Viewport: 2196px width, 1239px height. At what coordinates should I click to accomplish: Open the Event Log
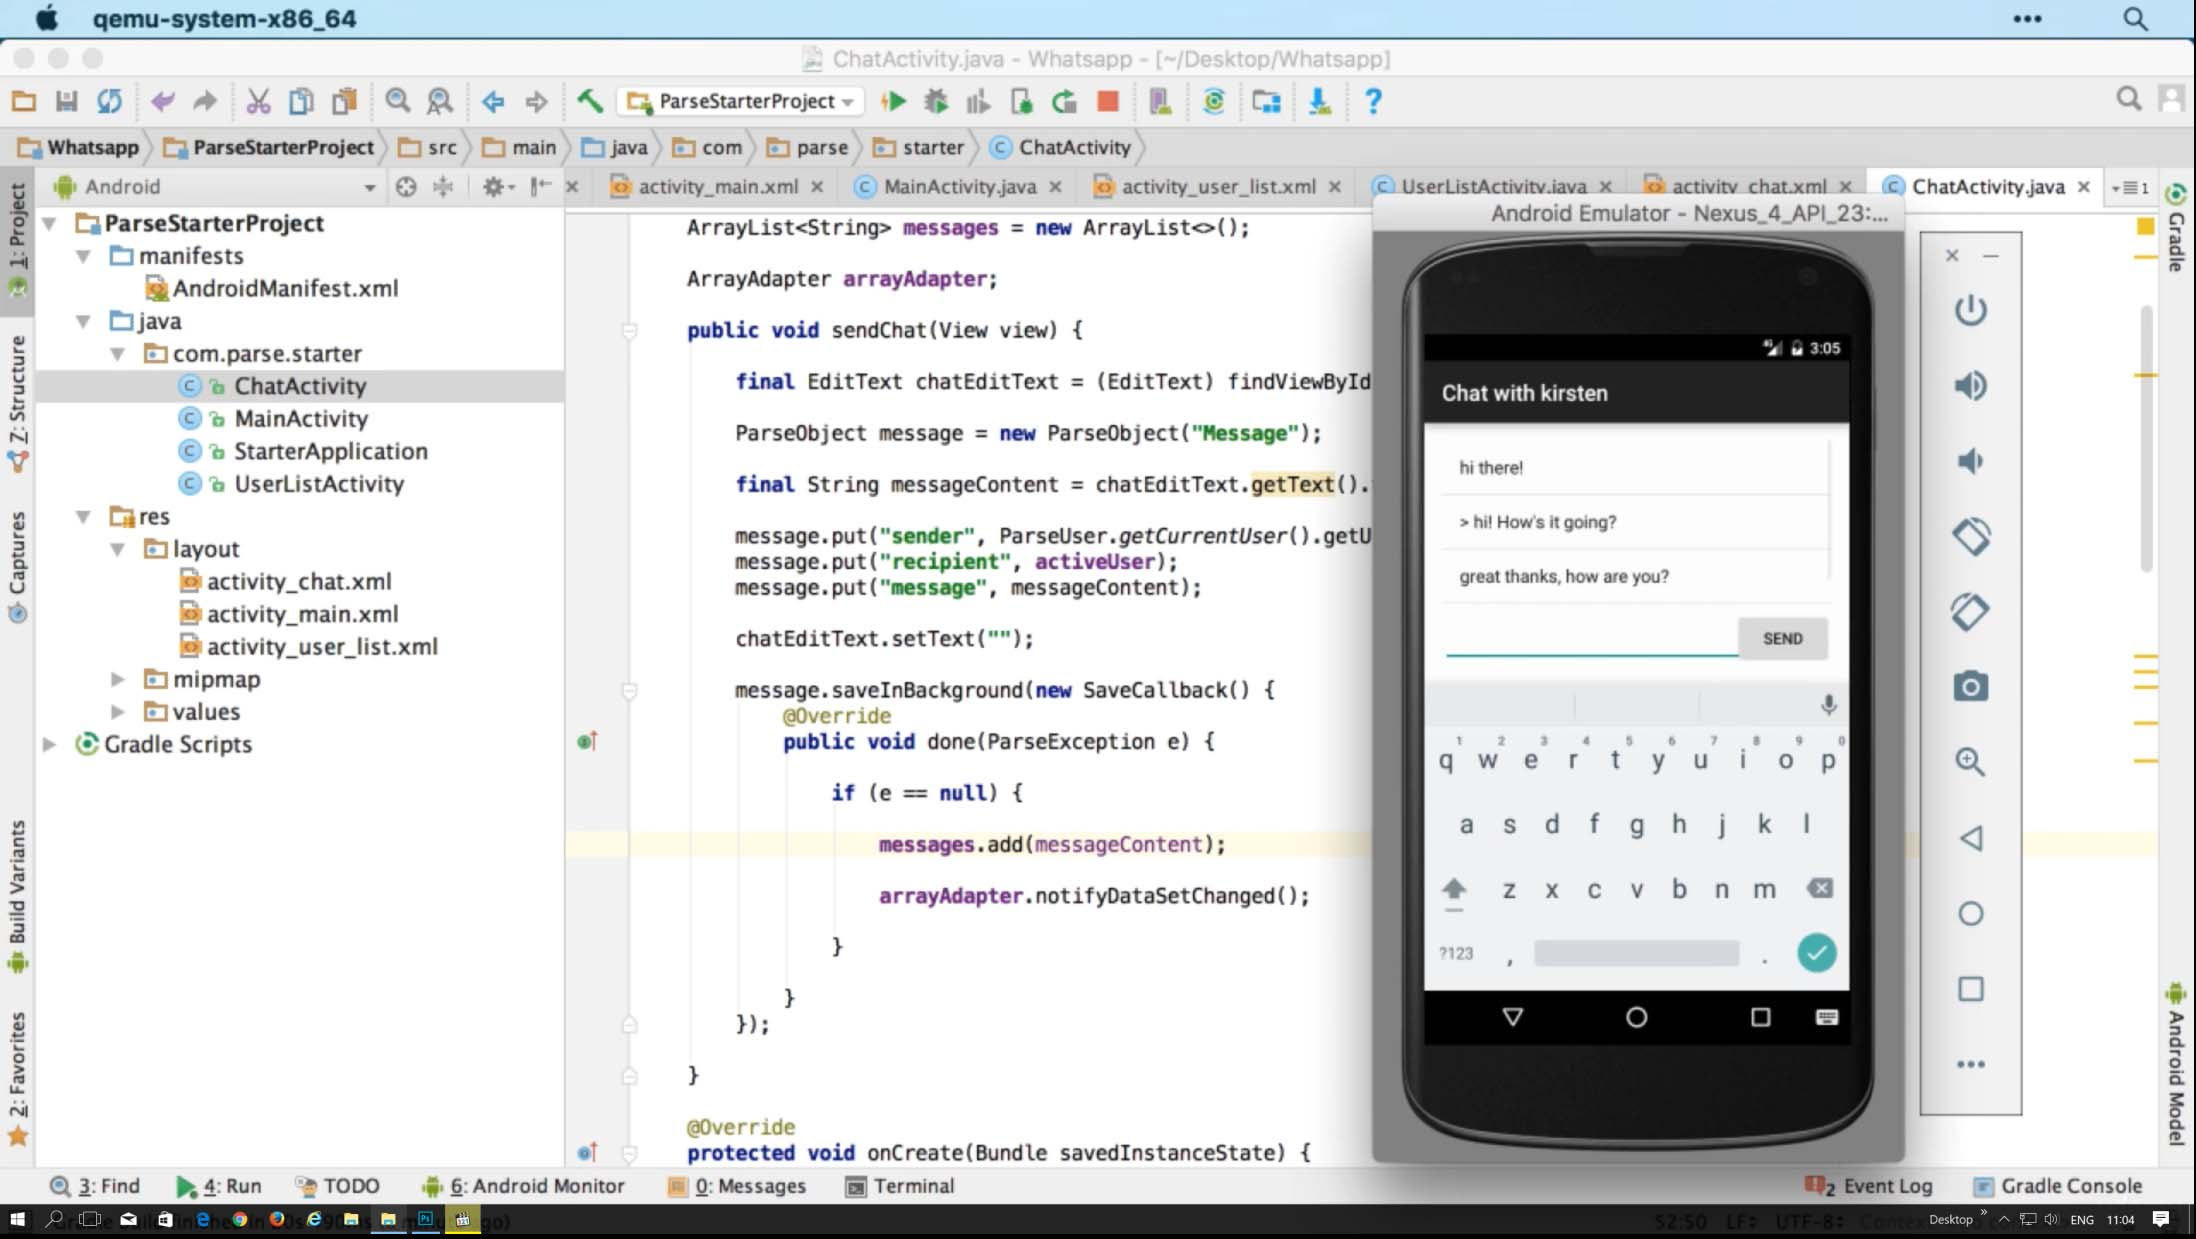(1870, 1186)
